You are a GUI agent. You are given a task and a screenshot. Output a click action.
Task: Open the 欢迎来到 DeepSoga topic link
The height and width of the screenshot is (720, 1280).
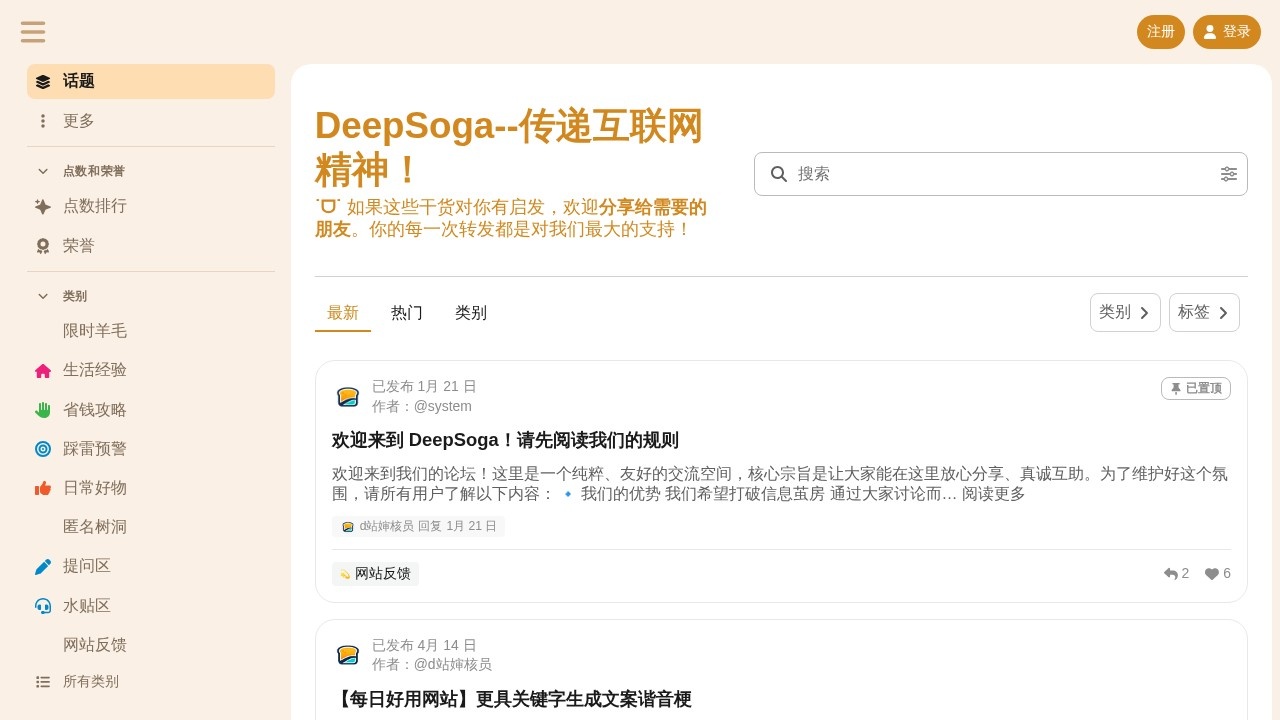pyautogui.click(x=505, y=440)
